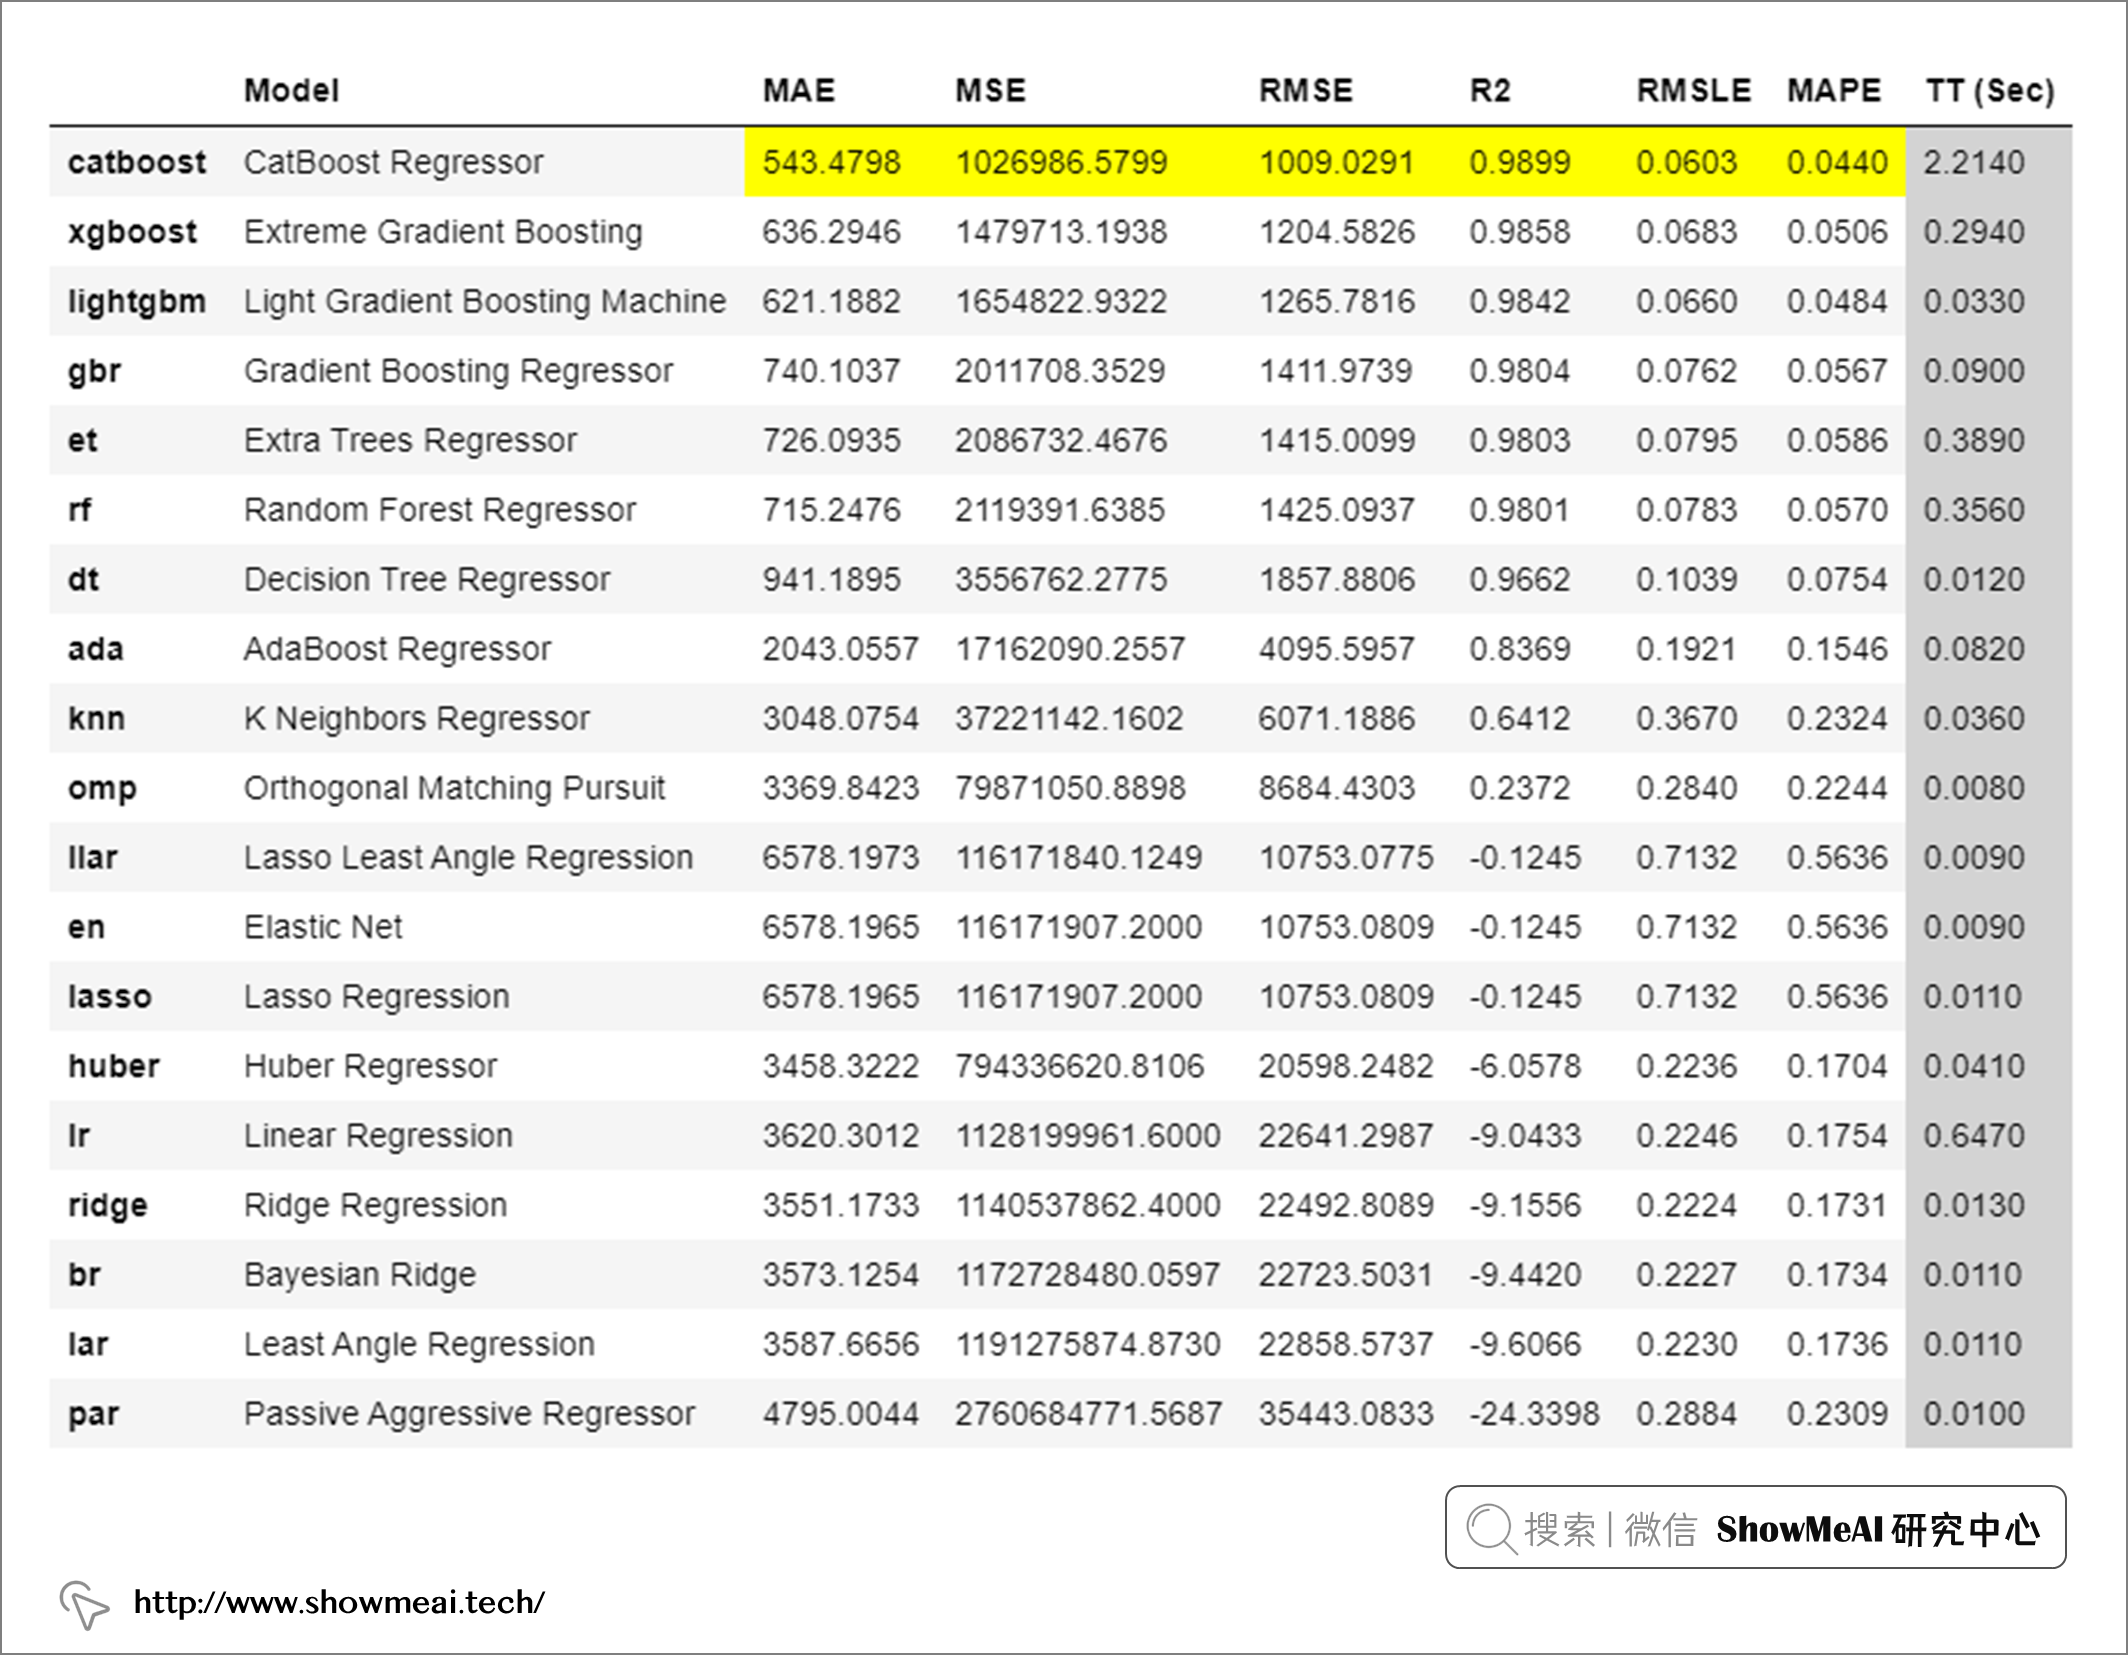The width and height of the screenshot is (2128, 1655).
Task: Click AdaBoost Regressor name
Action: 397,649
